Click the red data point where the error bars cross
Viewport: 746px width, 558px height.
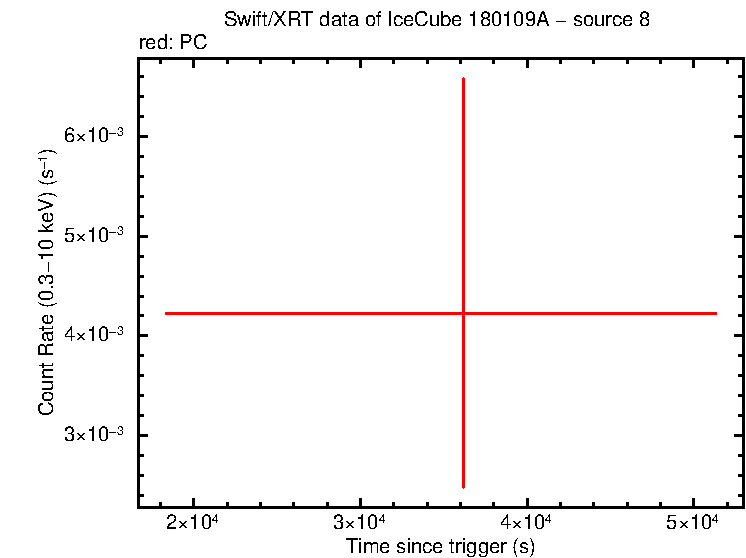click(463, 313)
